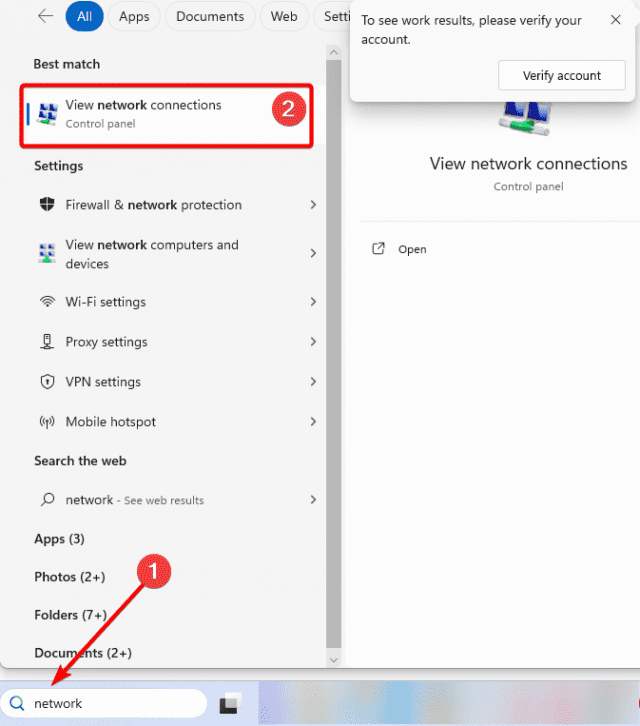Image resolution: width=640 pixels, height=726 pixels.
Task: Switch to the Web filter tab
Action: 283,16
